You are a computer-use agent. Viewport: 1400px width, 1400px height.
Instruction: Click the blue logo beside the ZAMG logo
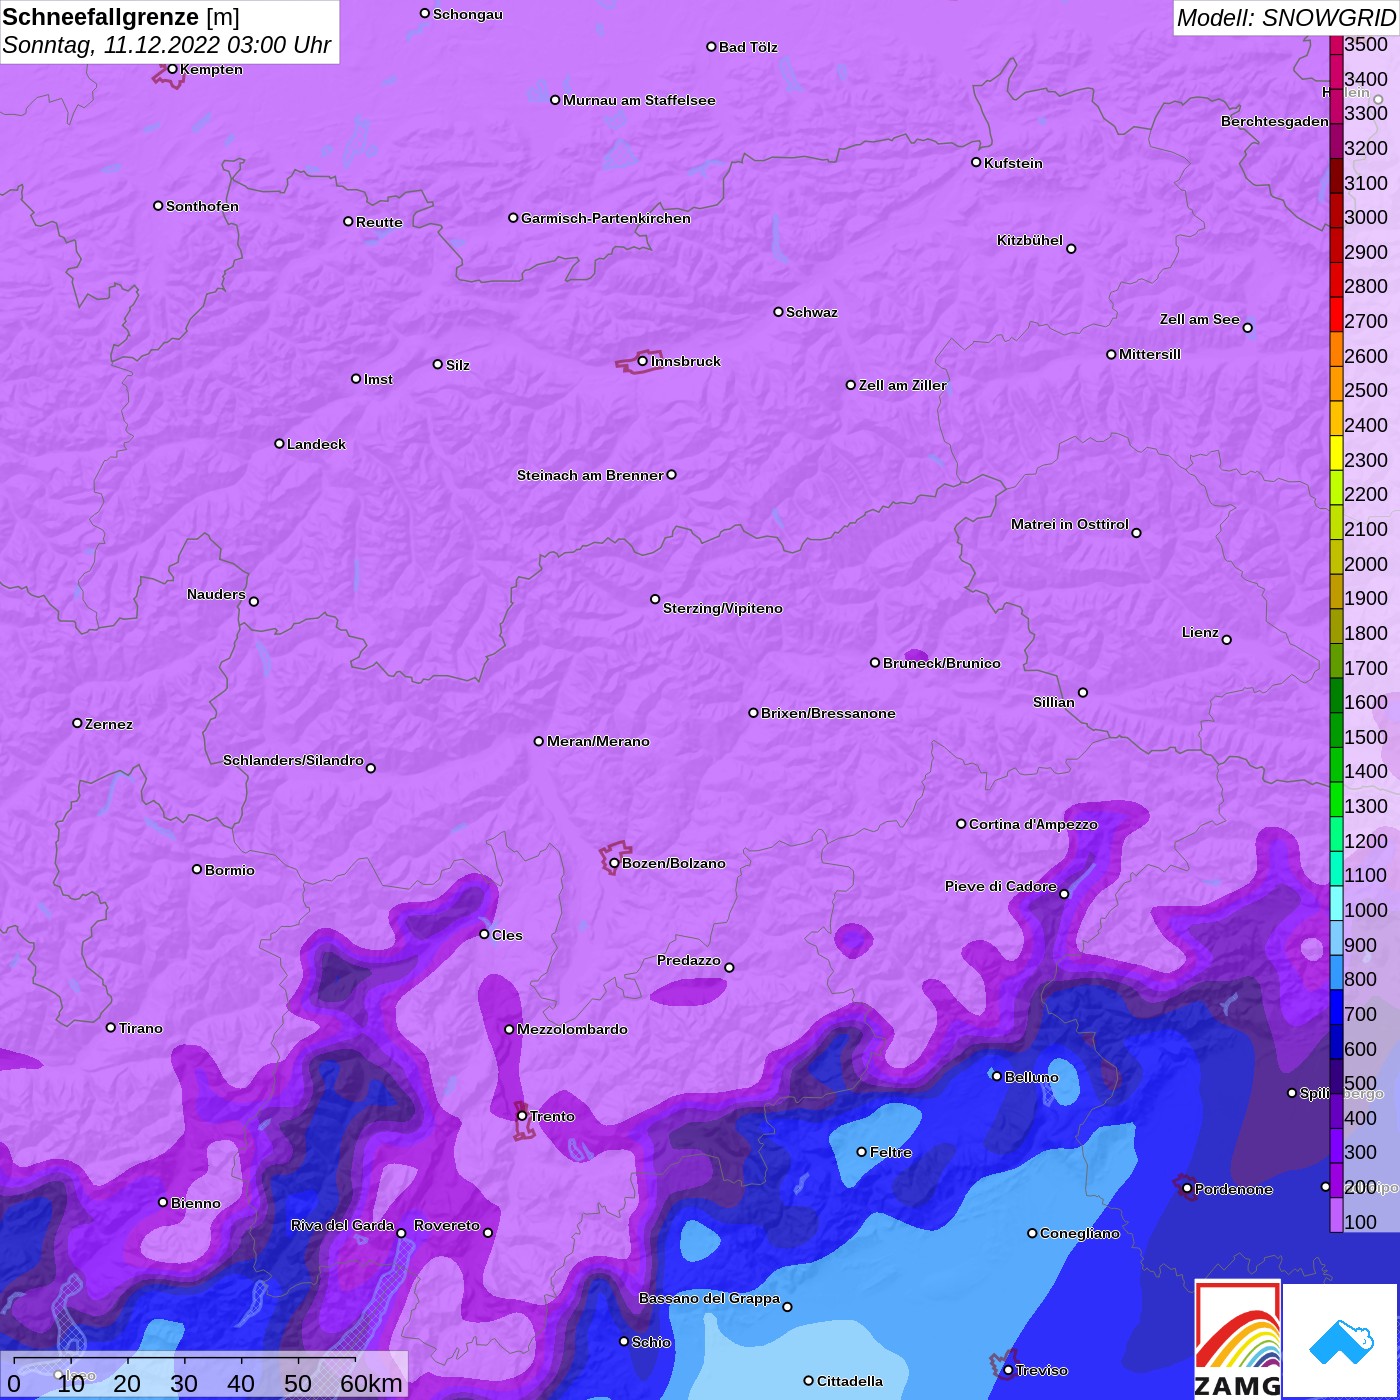tap(1342, 1341)
